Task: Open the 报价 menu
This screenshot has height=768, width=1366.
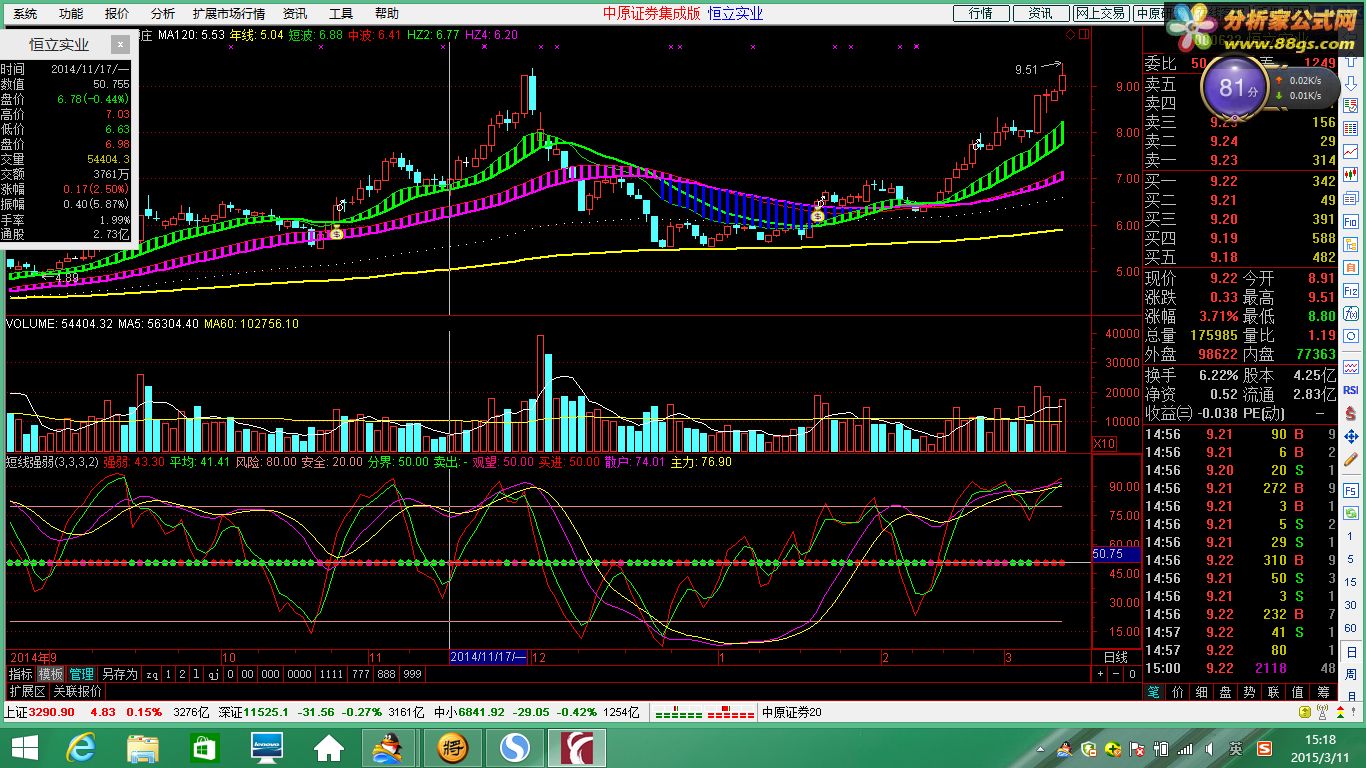Action: (x=117, y=13)
